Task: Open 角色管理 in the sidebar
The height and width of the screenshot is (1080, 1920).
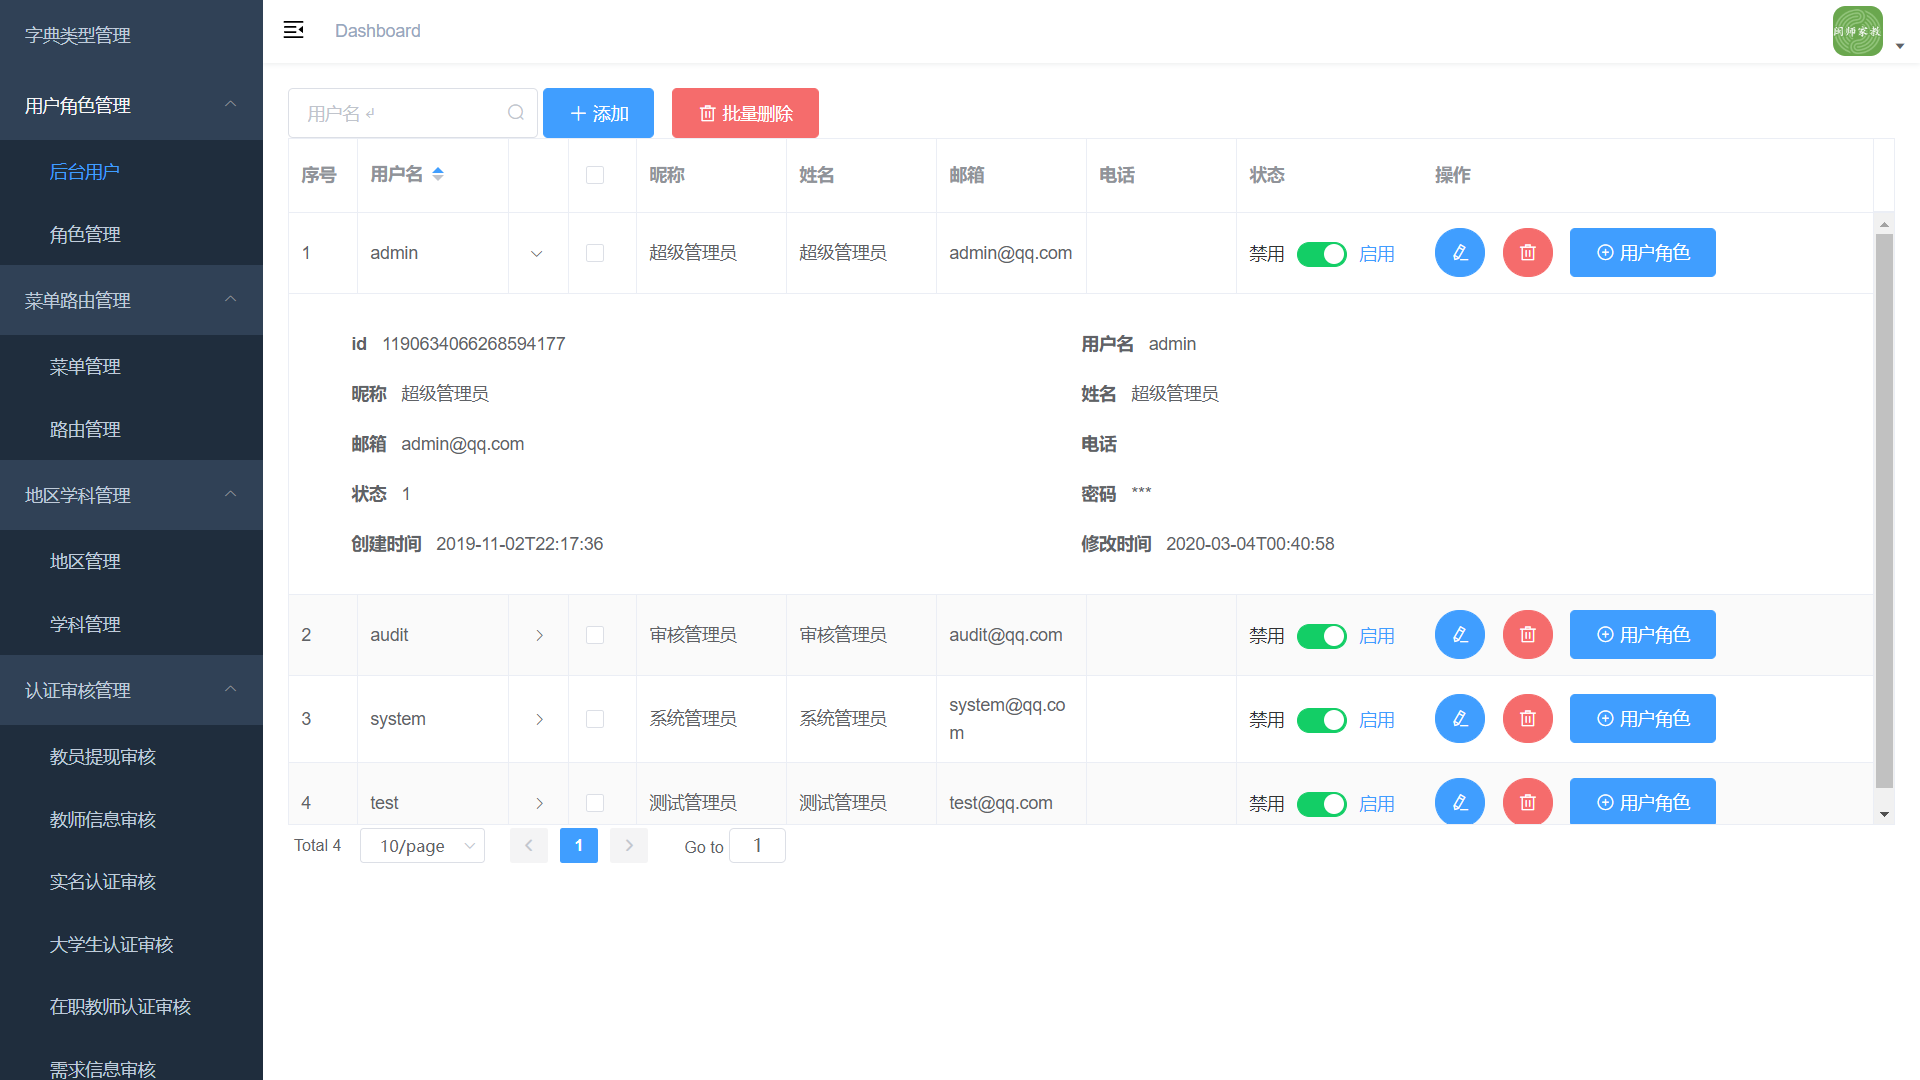Action: [85, 234]
